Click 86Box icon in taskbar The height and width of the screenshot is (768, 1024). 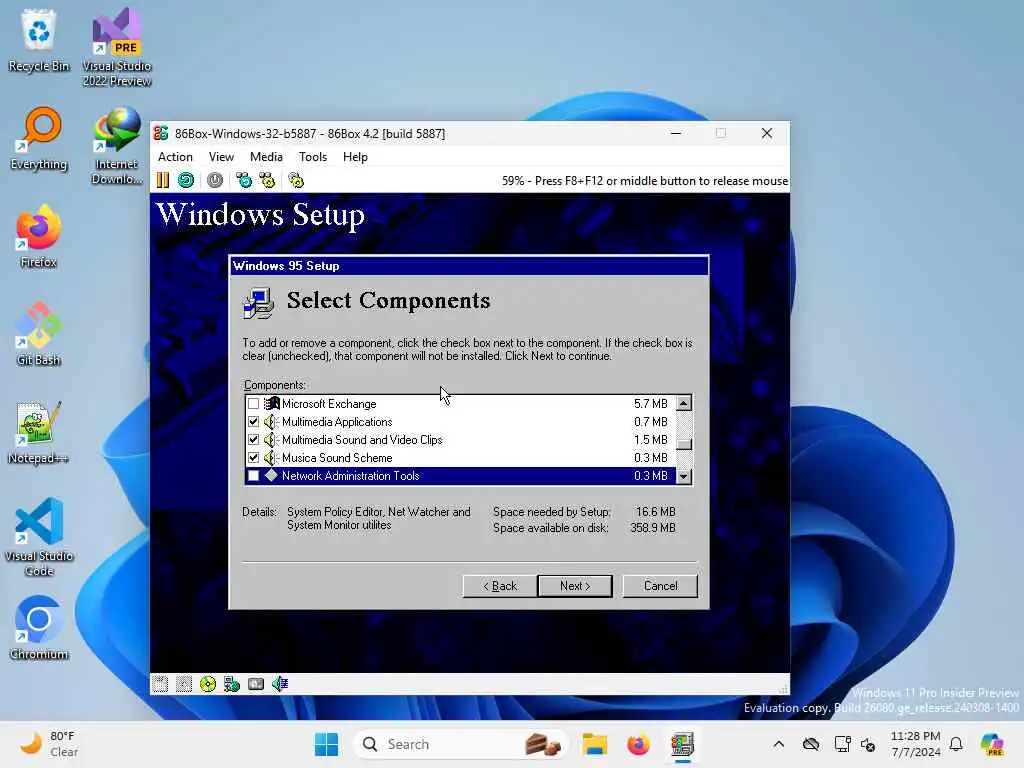pyautogui.click(x=682, y=744)
